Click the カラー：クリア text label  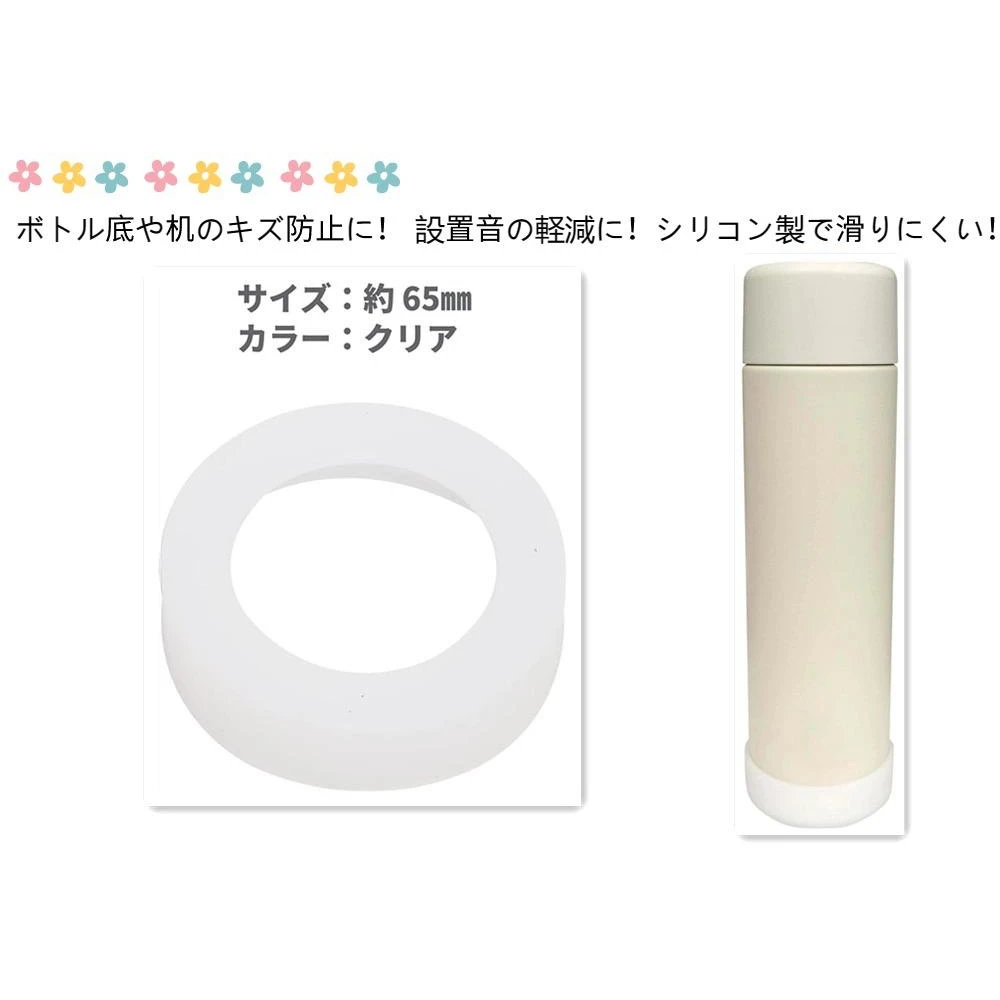[348, 339]
